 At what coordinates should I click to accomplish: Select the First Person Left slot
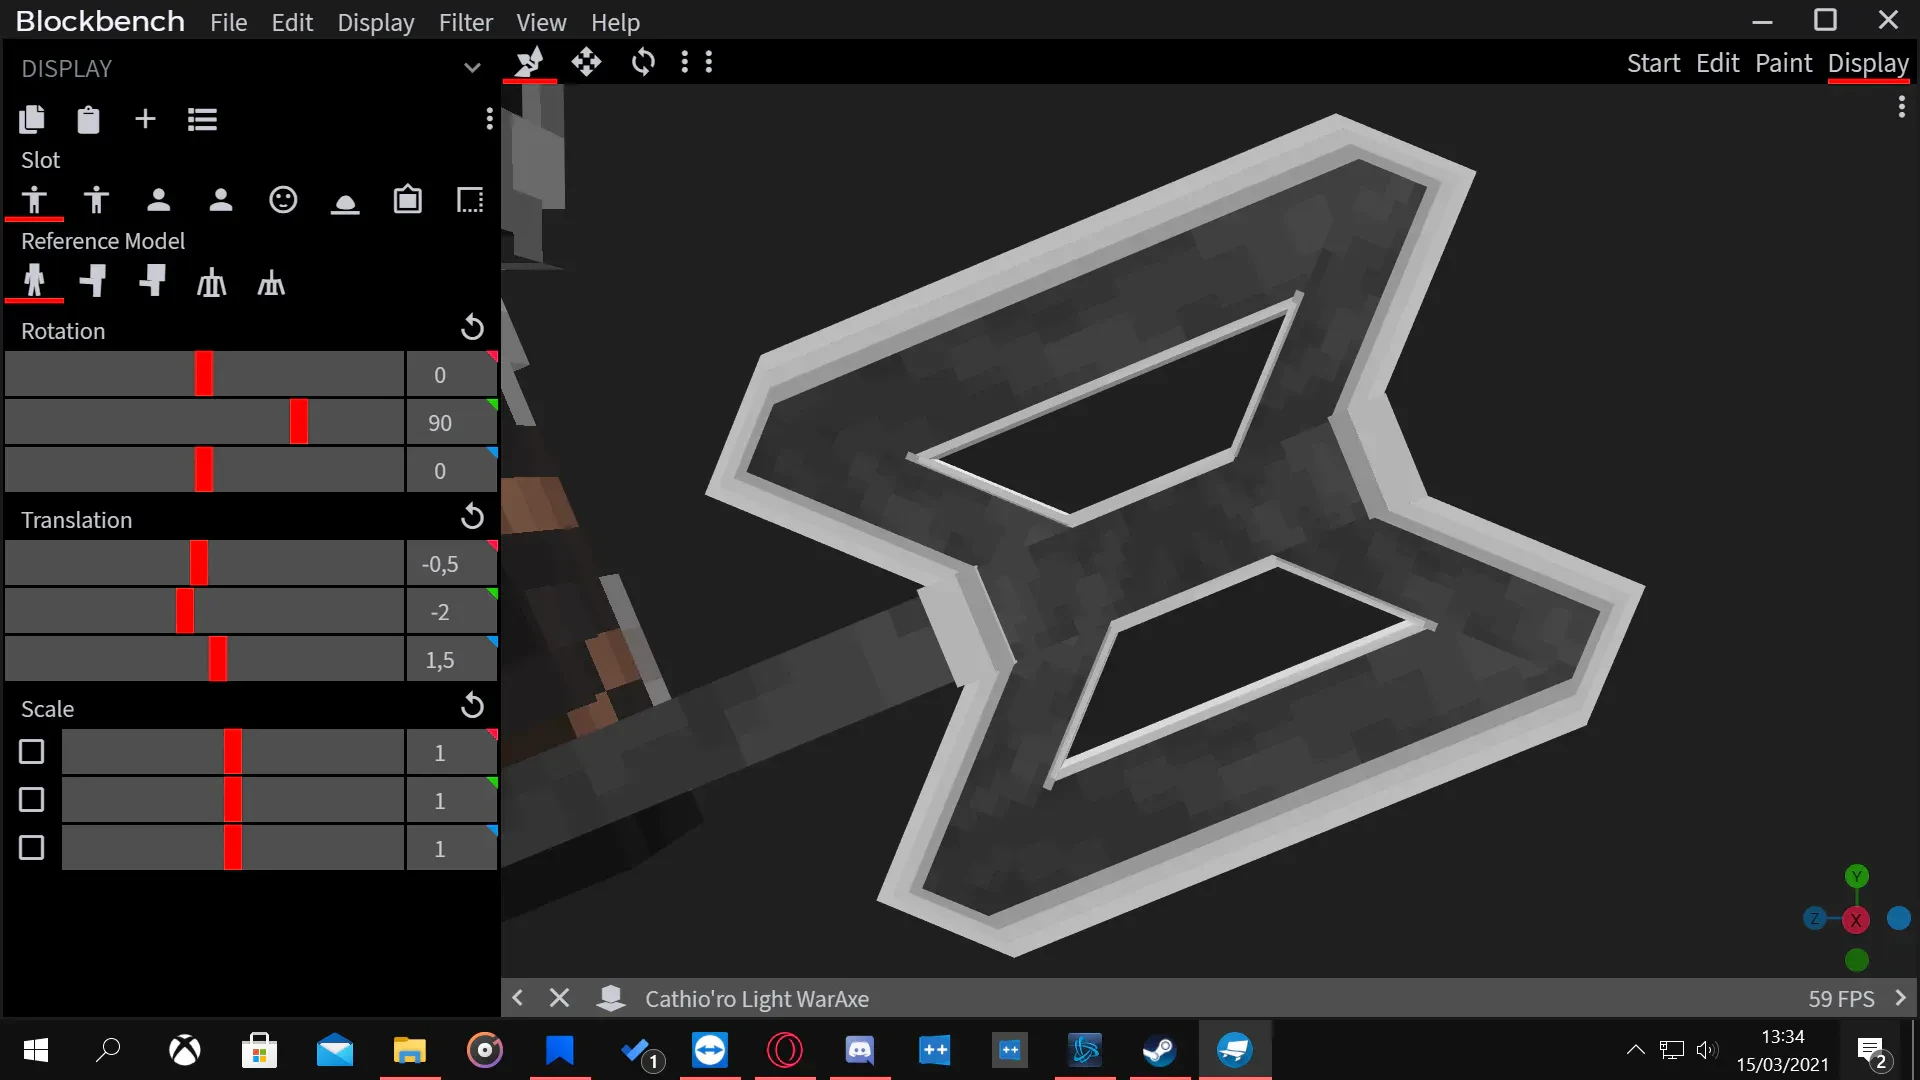click(x=221, y=200)
